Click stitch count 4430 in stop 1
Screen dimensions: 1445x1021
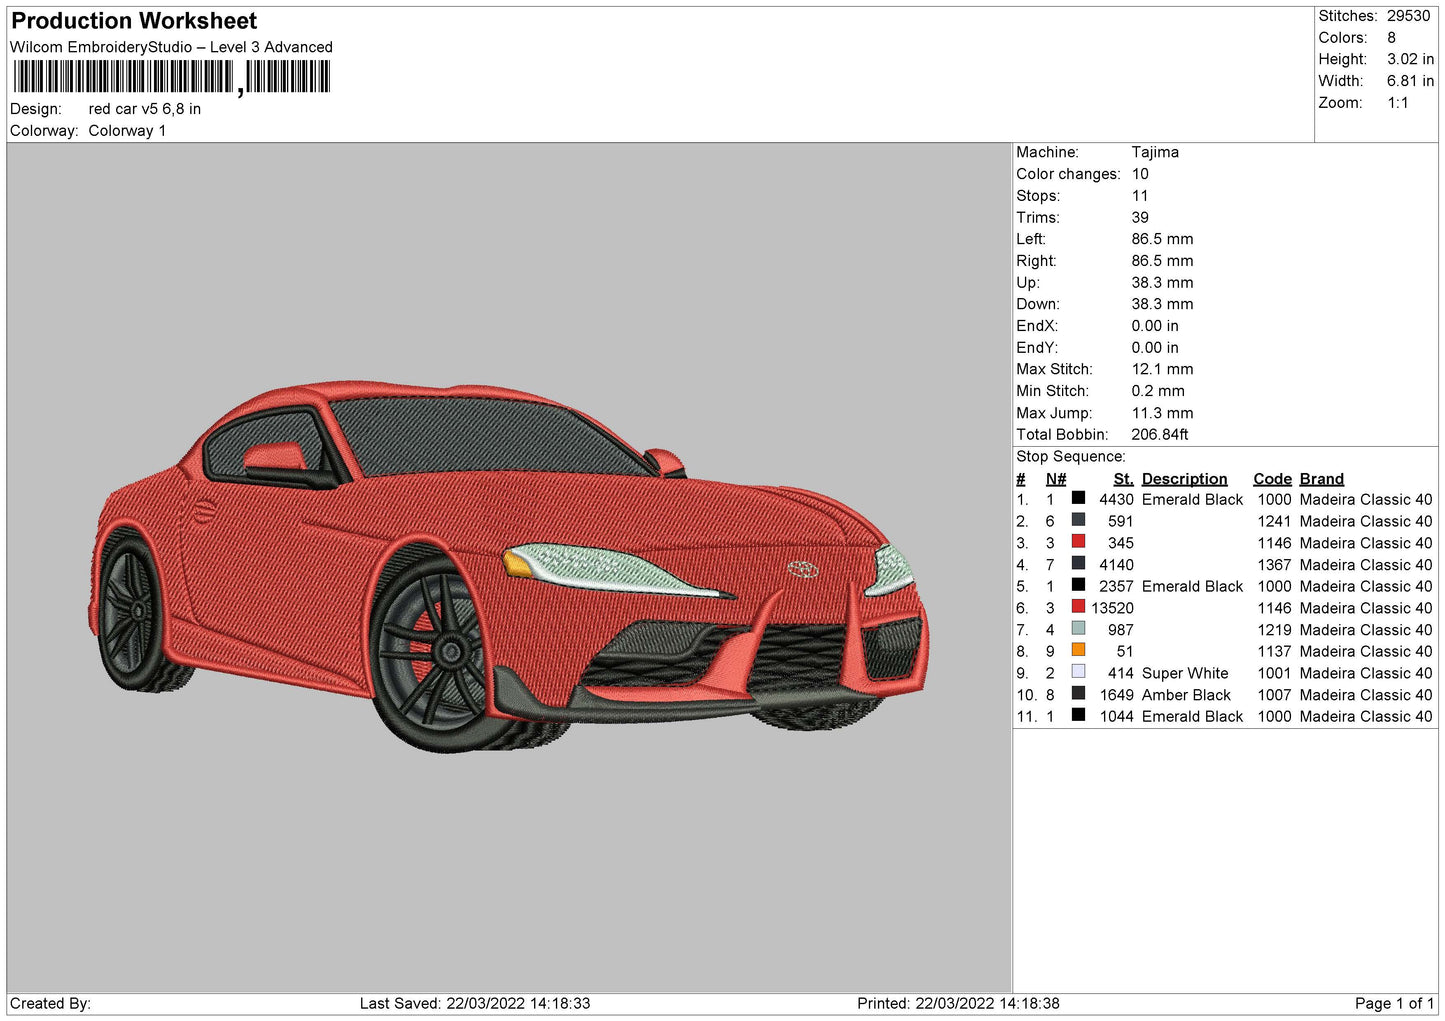[1116, 500]
